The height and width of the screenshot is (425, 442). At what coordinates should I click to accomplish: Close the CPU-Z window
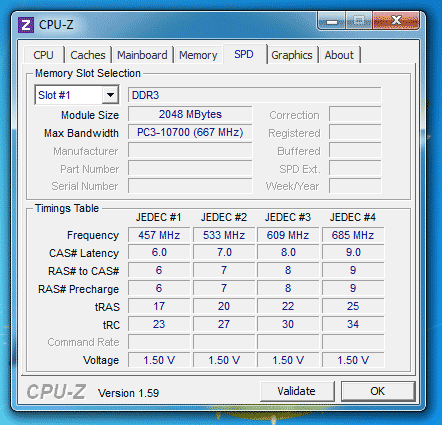(396, 21)
